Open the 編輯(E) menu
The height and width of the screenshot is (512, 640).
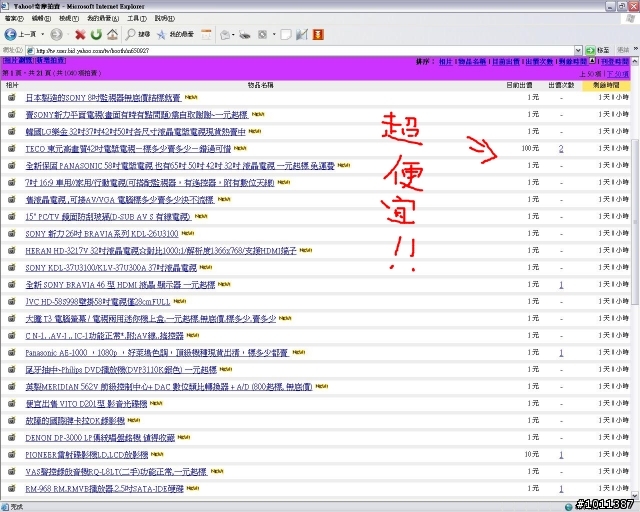coord(41,18)
